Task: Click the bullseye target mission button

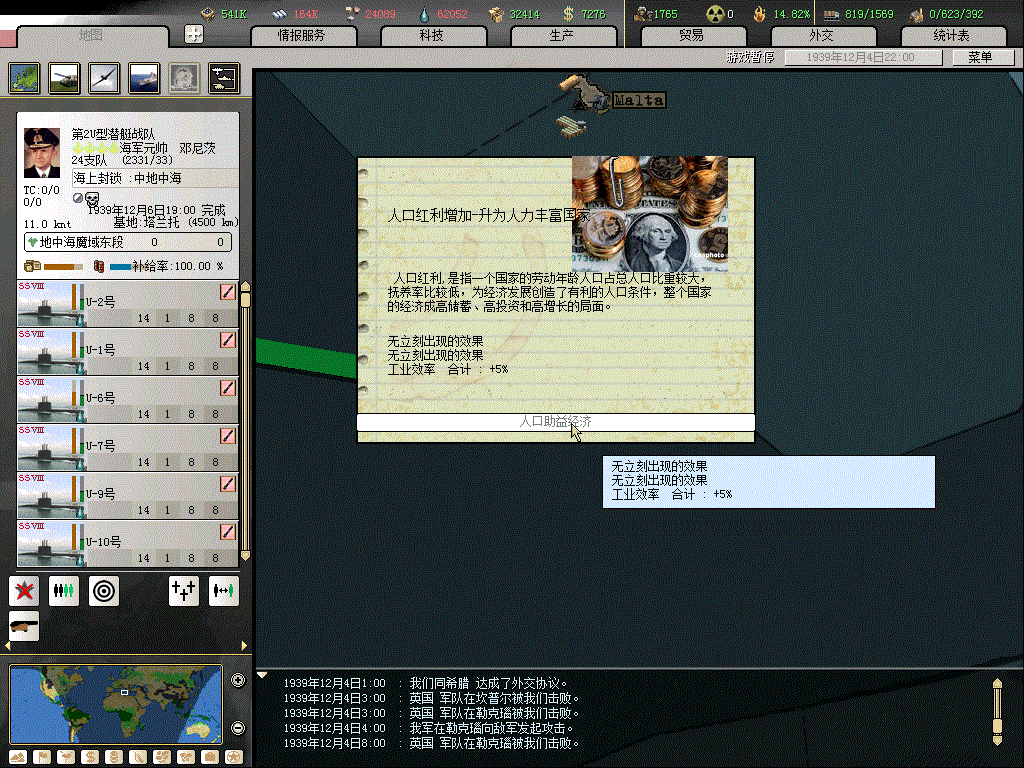Action: point(103,591)
